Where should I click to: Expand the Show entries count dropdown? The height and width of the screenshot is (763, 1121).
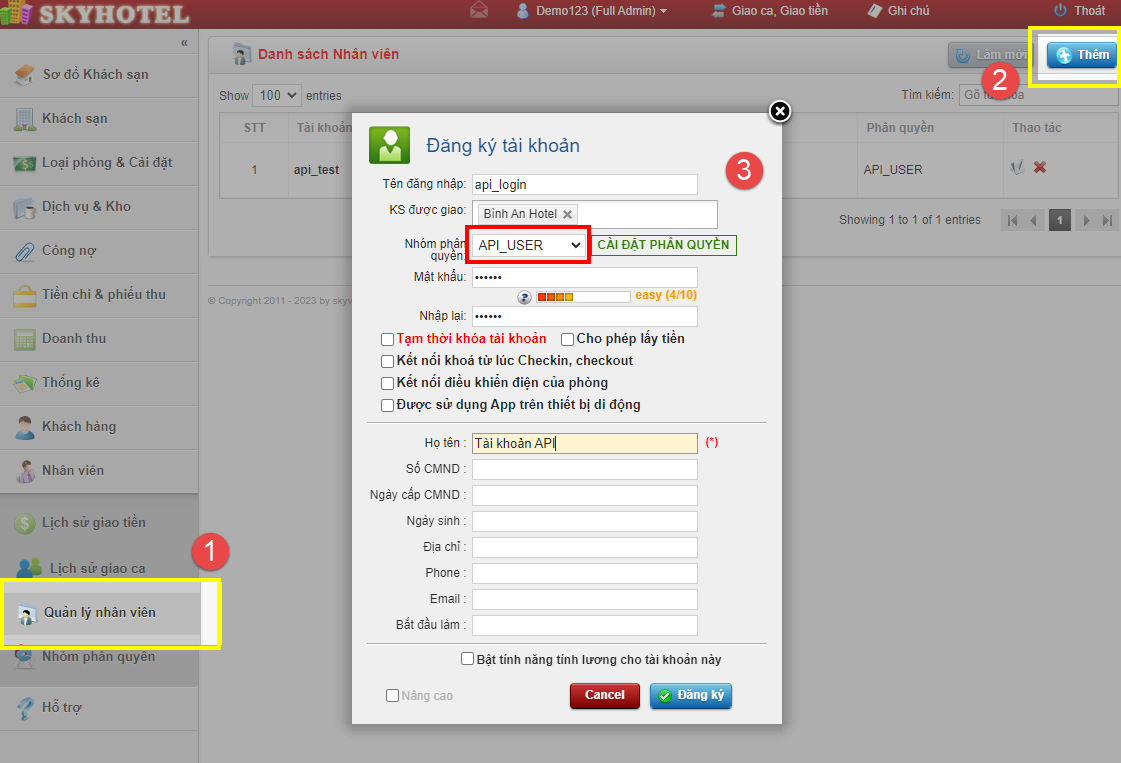pos(277,95)
